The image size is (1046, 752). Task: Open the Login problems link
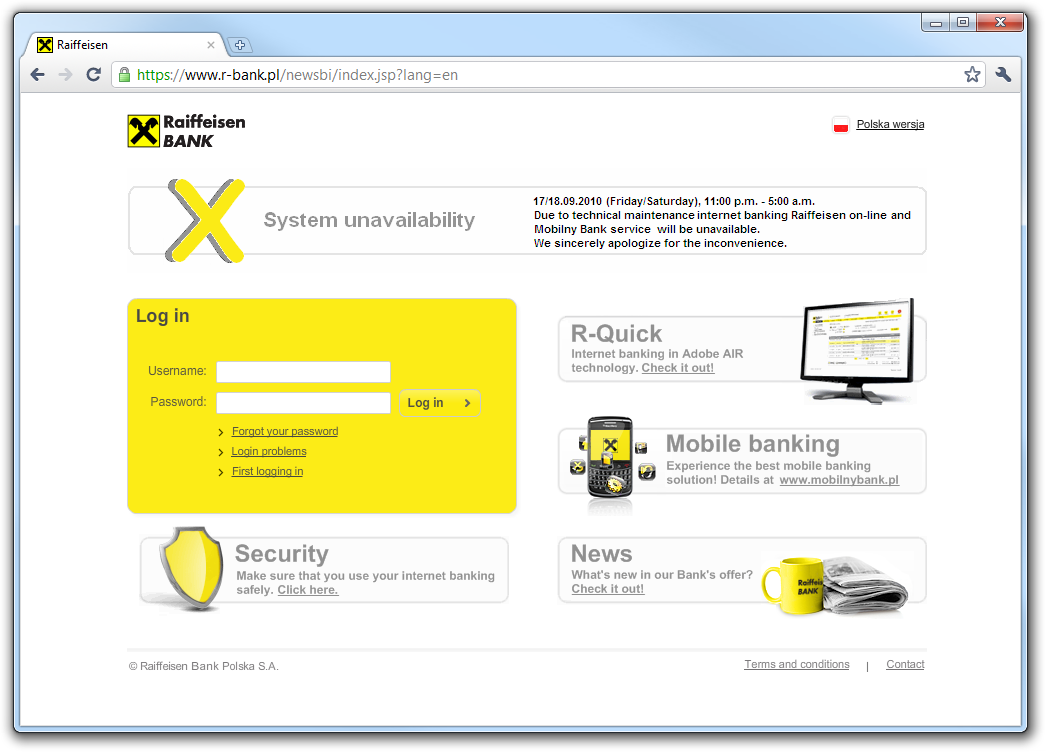269,452
